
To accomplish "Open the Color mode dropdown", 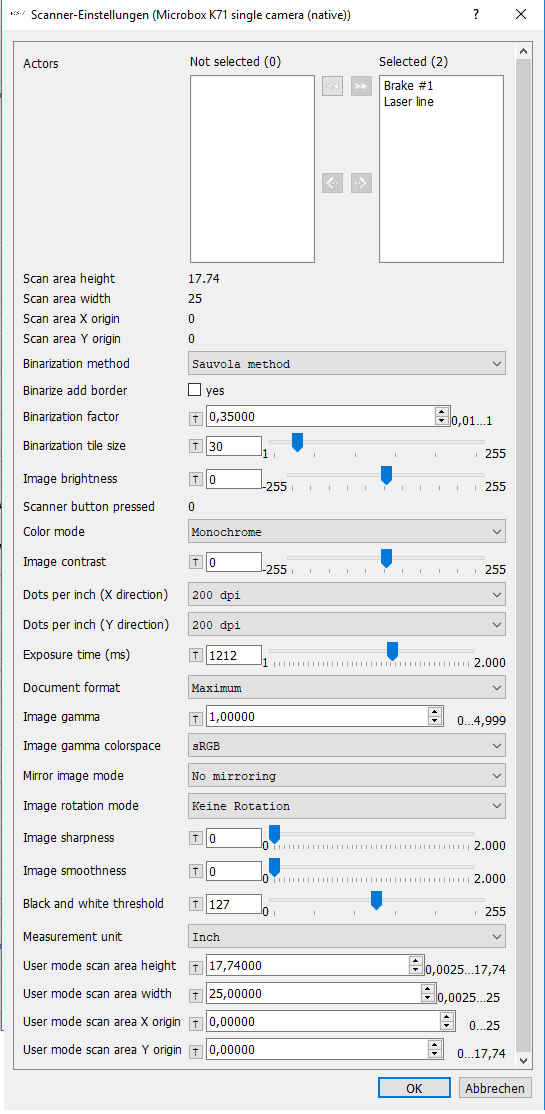I will coord(347,531).
